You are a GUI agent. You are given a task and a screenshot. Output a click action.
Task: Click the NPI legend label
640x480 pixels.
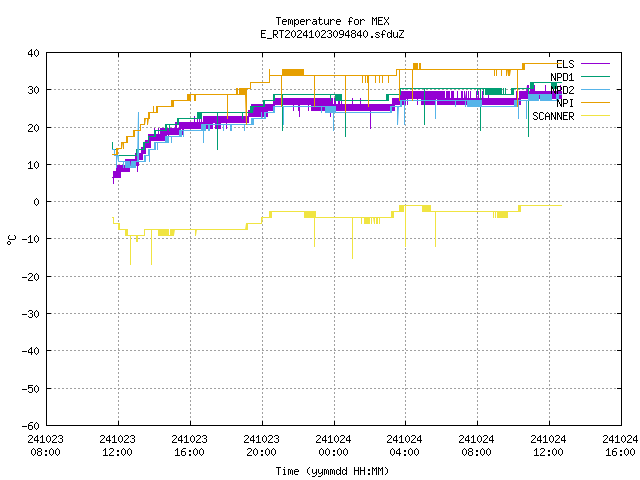point(565,103)
